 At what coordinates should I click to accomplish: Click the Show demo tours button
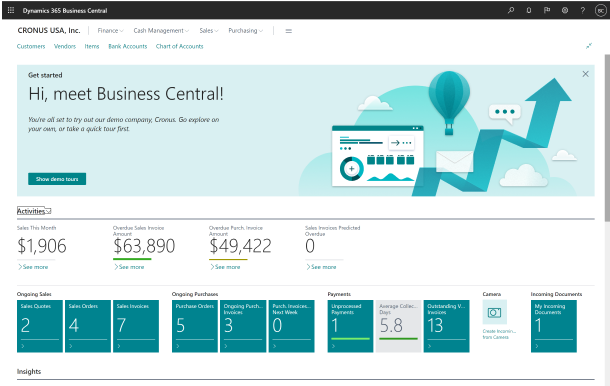point(57,179)
